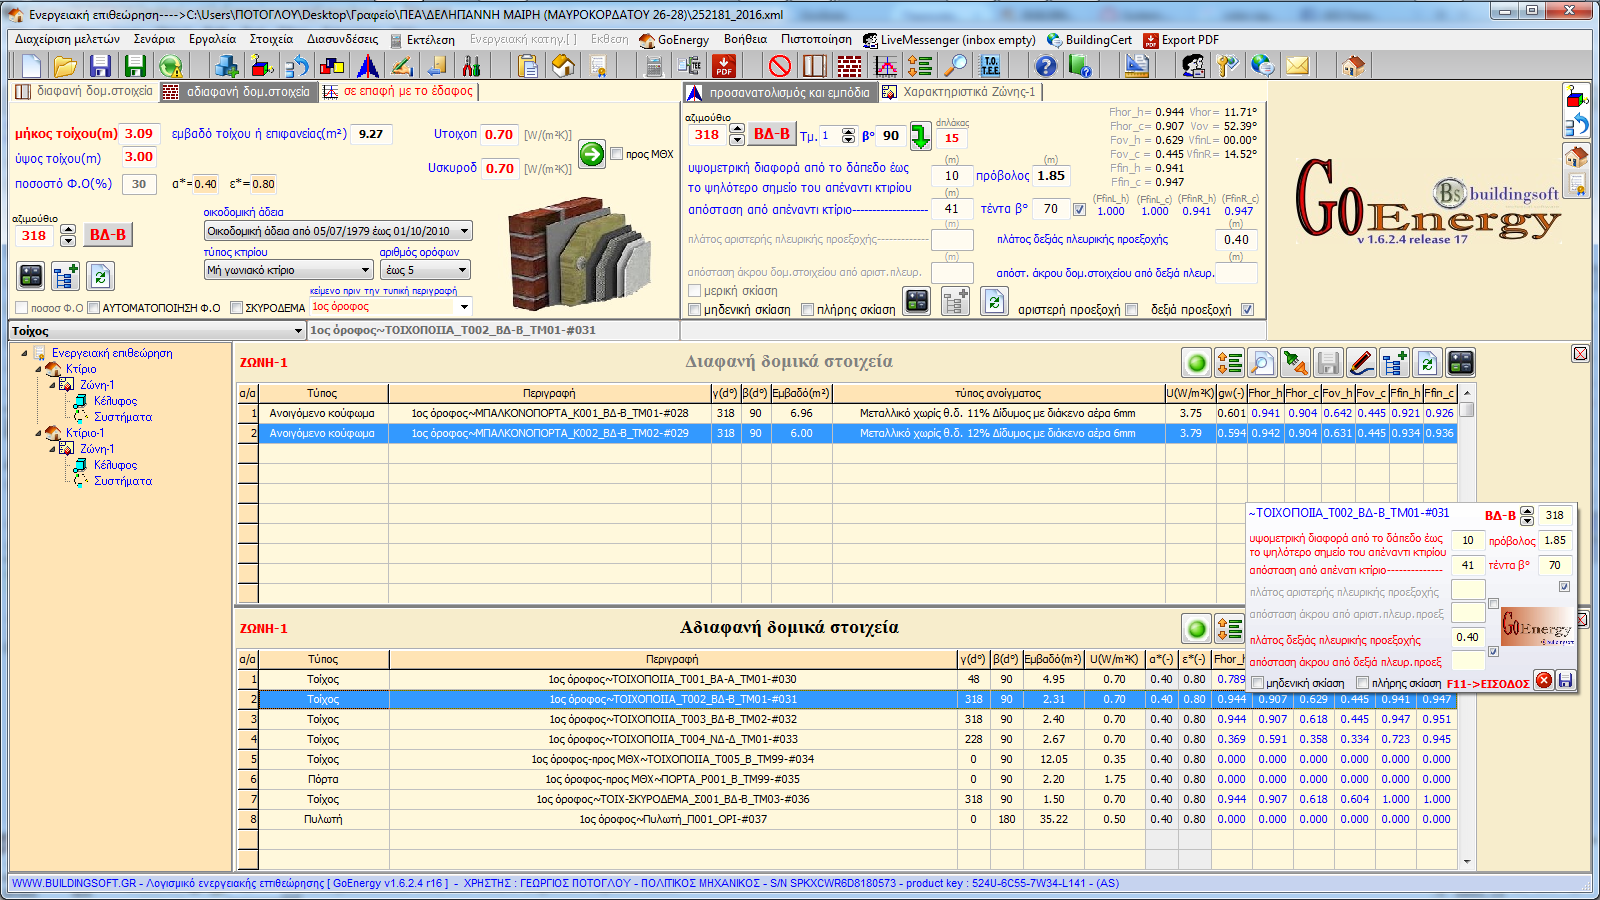1600x900 pixels.
Task: Click the T.O.T.E.E. notebook icon
Action: click(x=990, y=66)
